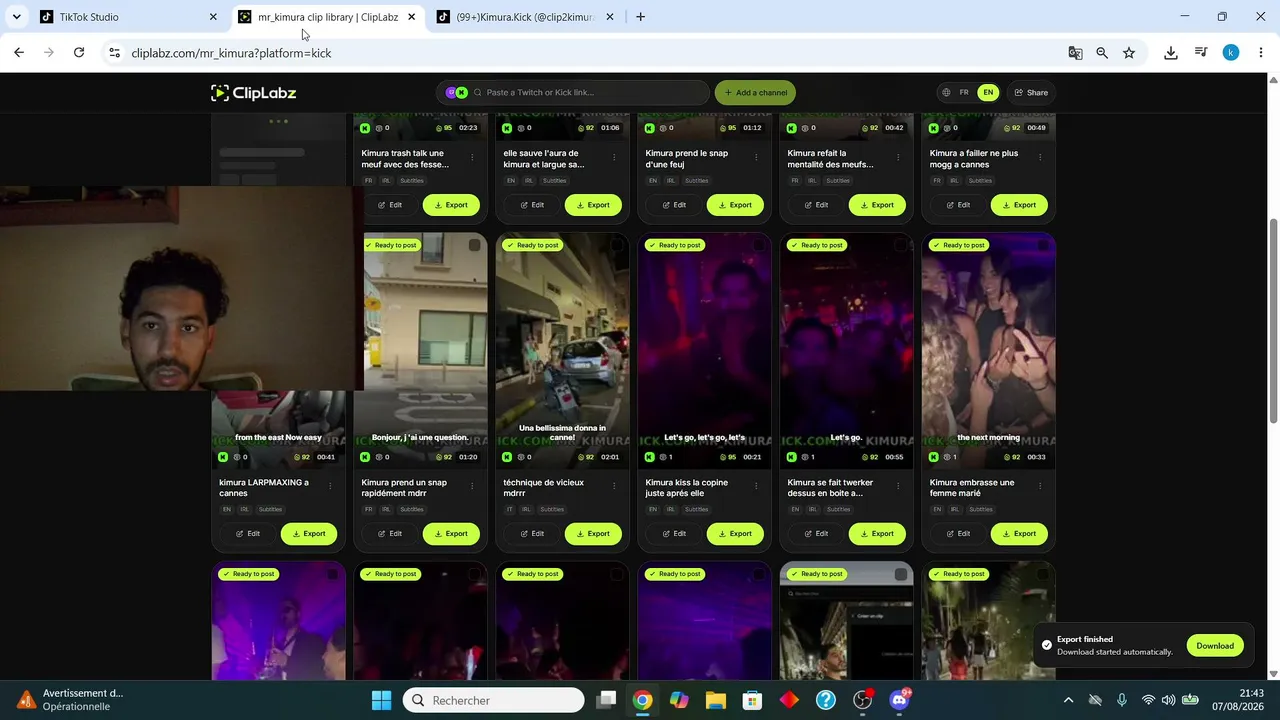Click the Add a channel button
The width and height of the screenshot is (1280, 720).
coord(755,93)
